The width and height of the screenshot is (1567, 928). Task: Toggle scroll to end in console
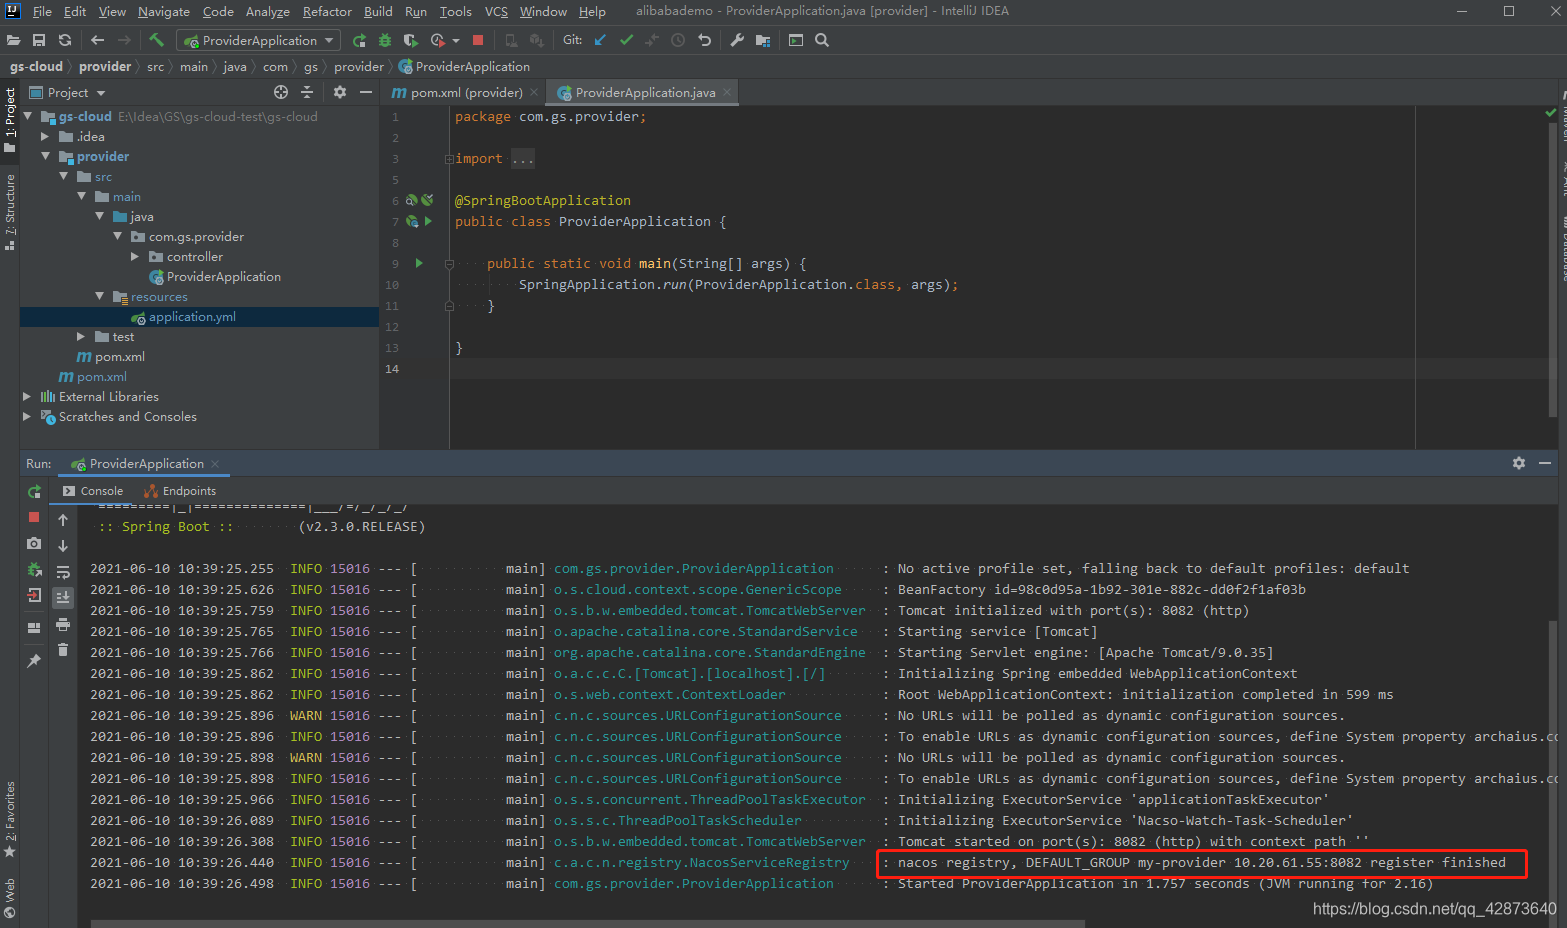(x=63, y=597)
